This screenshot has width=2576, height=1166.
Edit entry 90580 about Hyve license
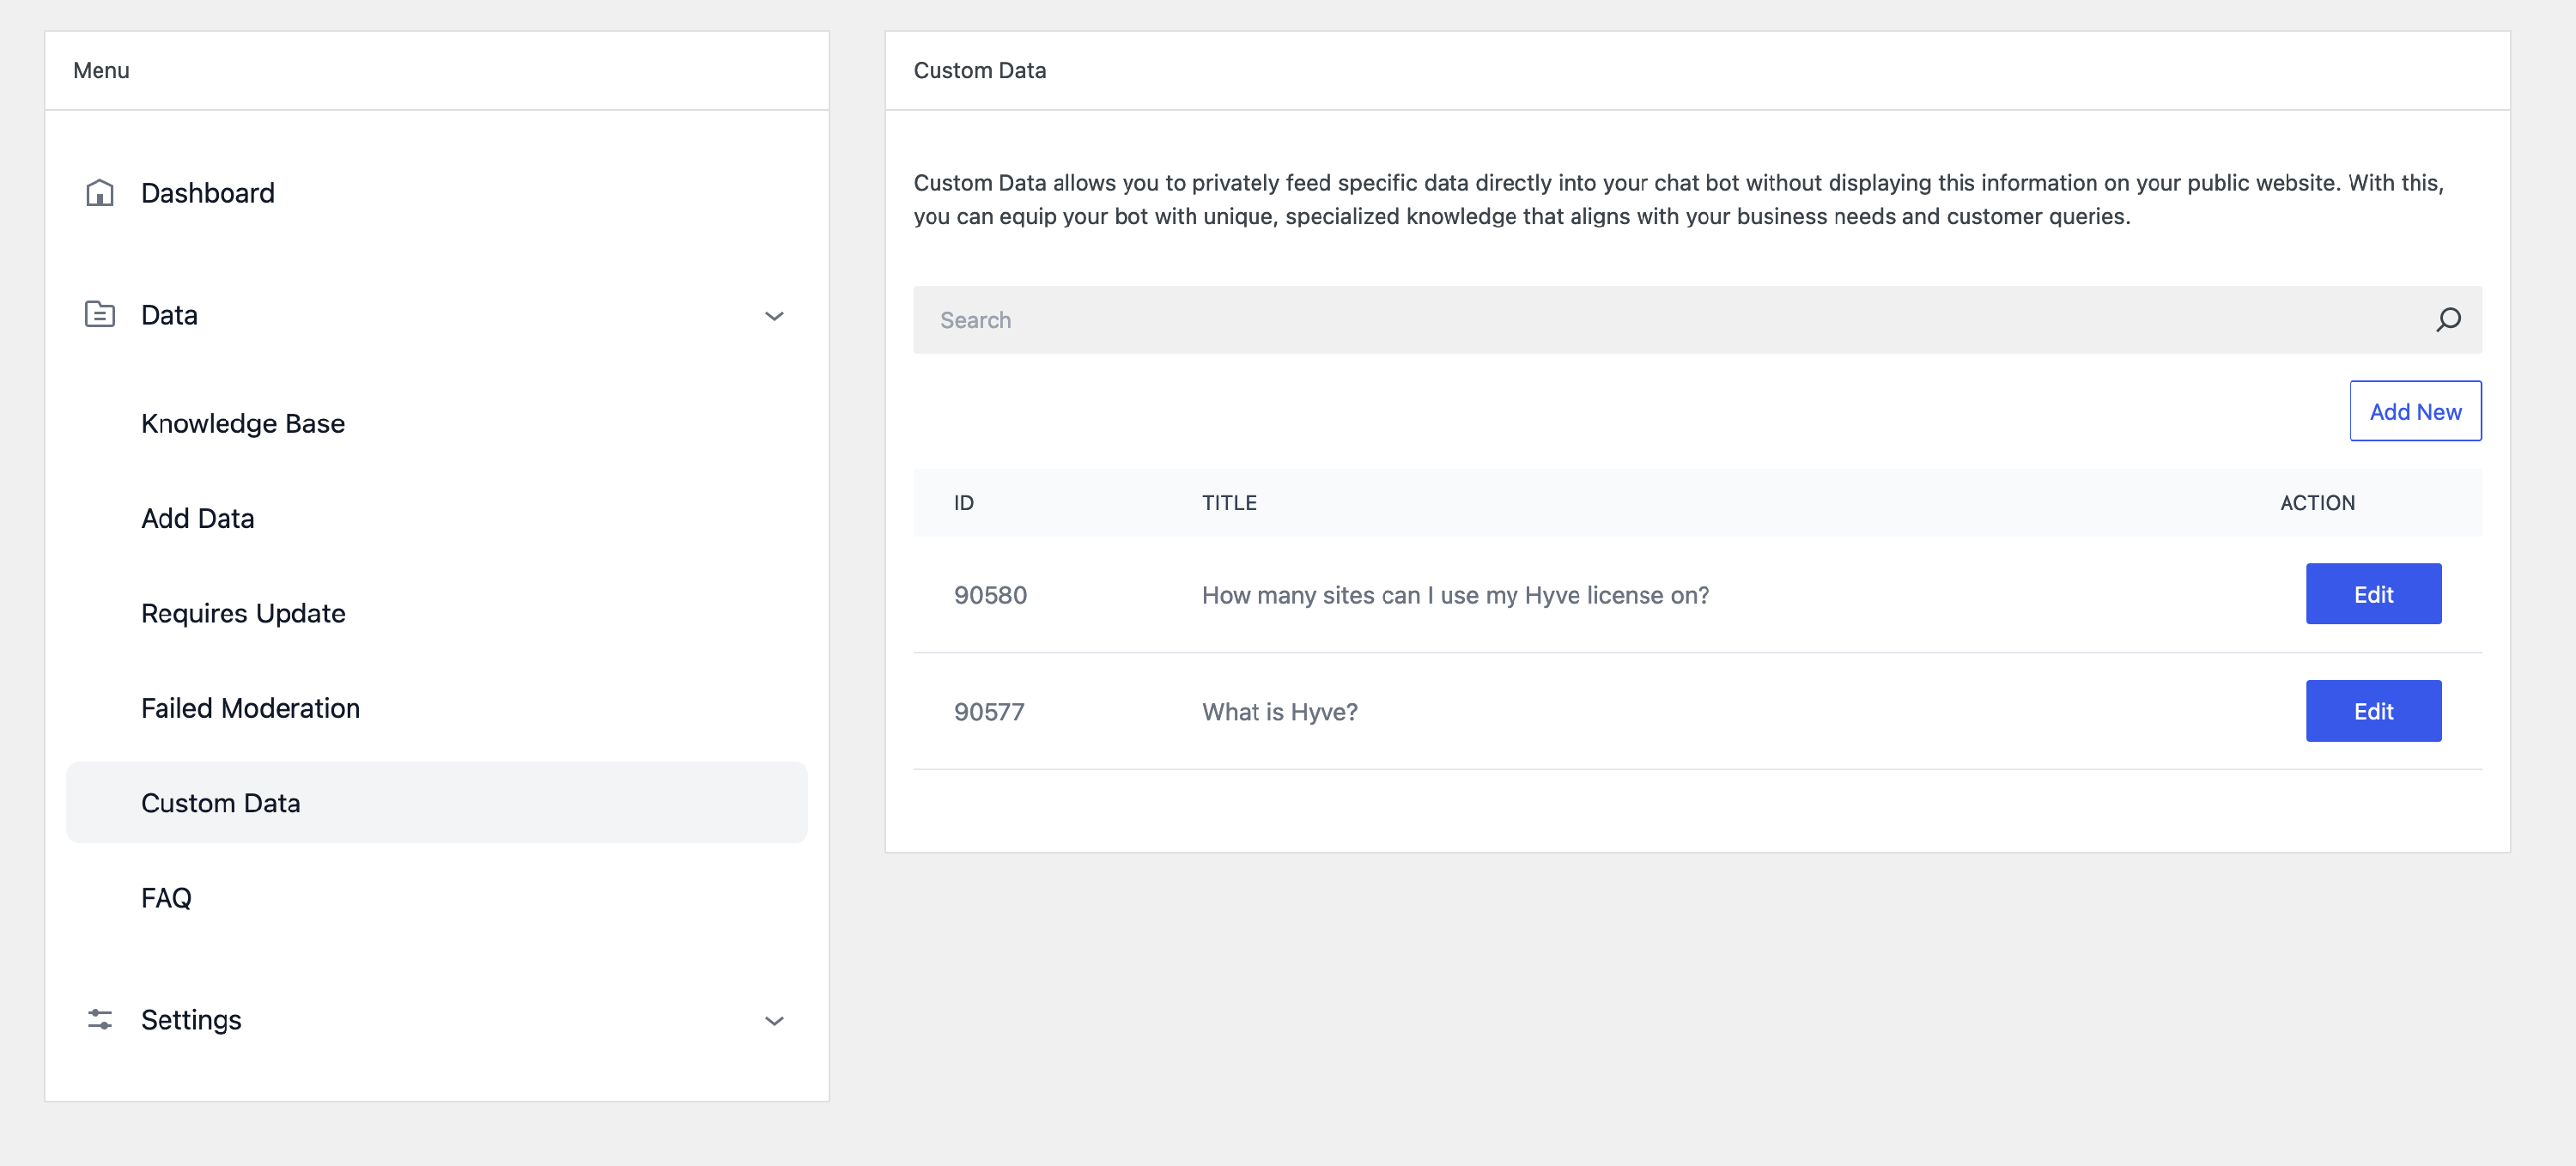2372,594
